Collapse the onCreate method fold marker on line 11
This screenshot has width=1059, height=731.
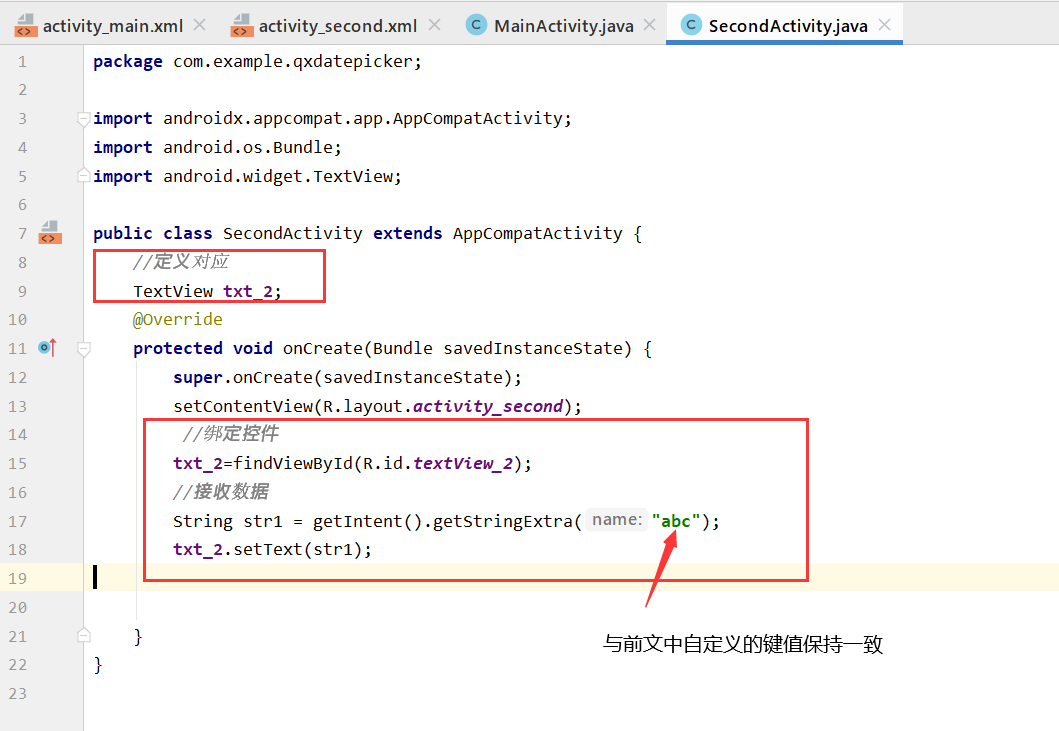coord(84,349)
